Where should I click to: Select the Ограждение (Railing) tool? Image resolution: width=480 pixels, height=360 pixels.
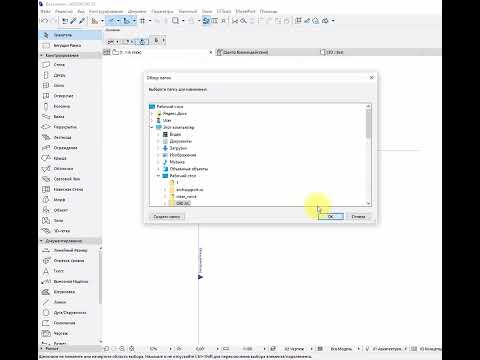coord(70,148)
